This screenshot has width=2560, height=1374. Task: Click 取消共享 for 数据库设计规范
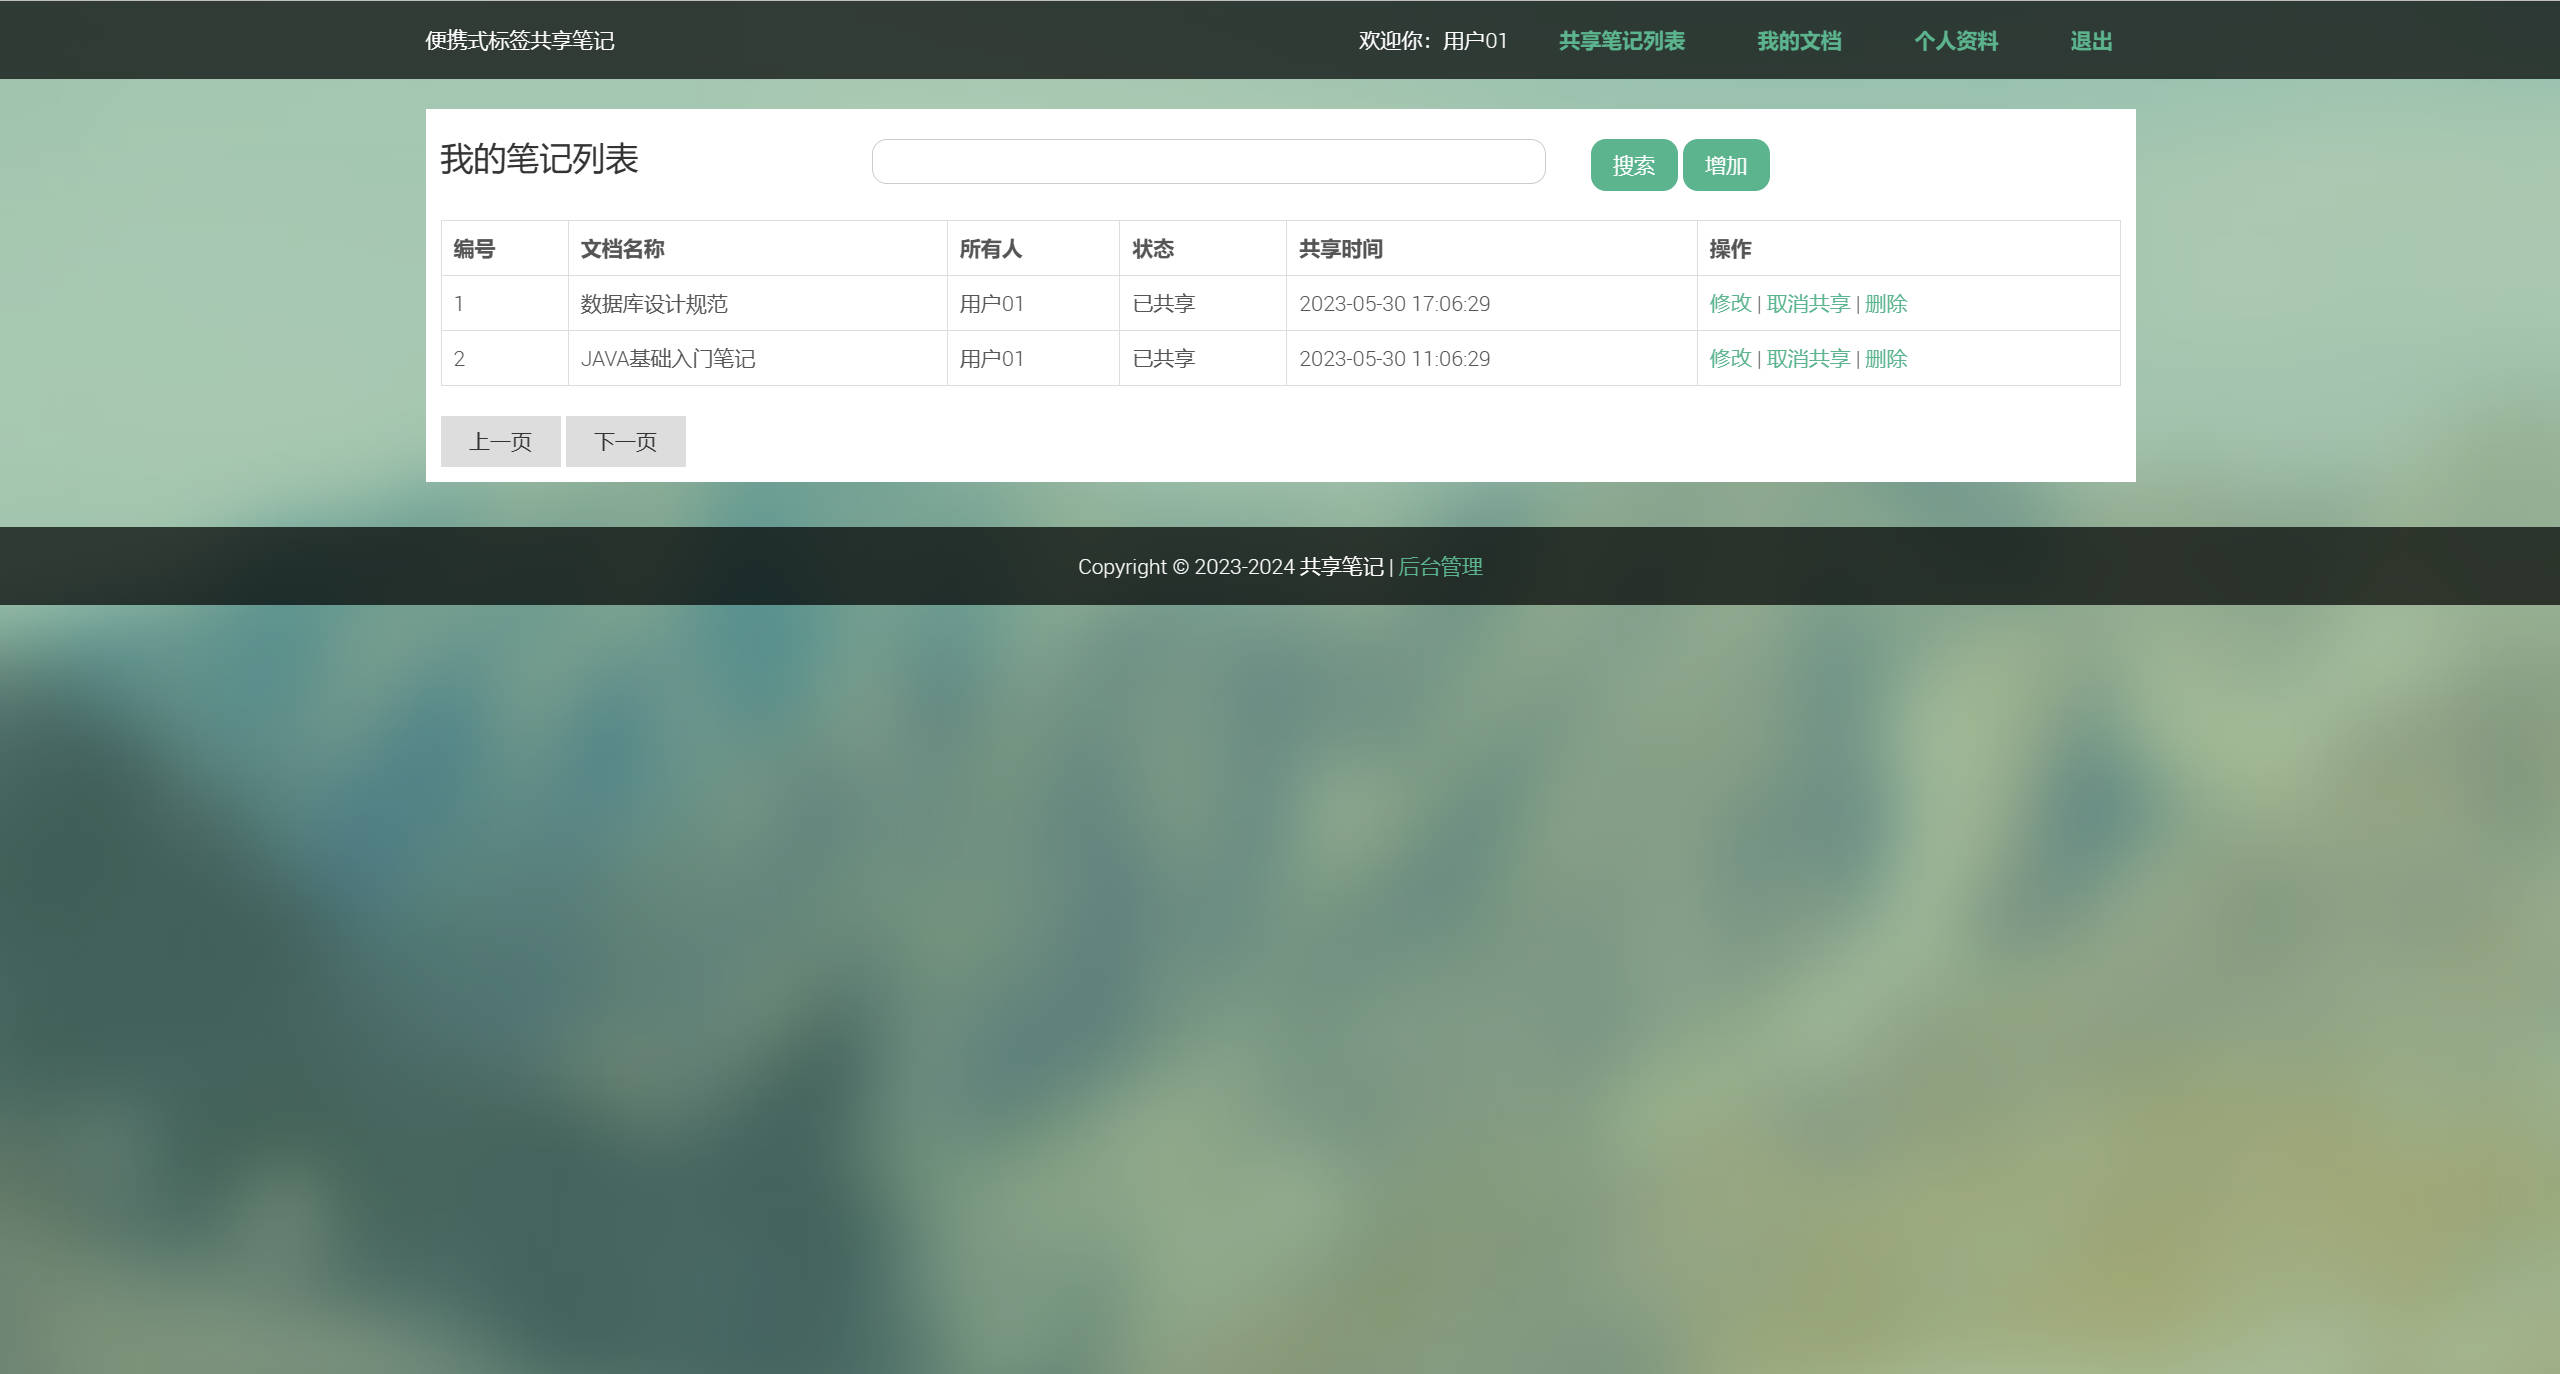coord(1807,303)
